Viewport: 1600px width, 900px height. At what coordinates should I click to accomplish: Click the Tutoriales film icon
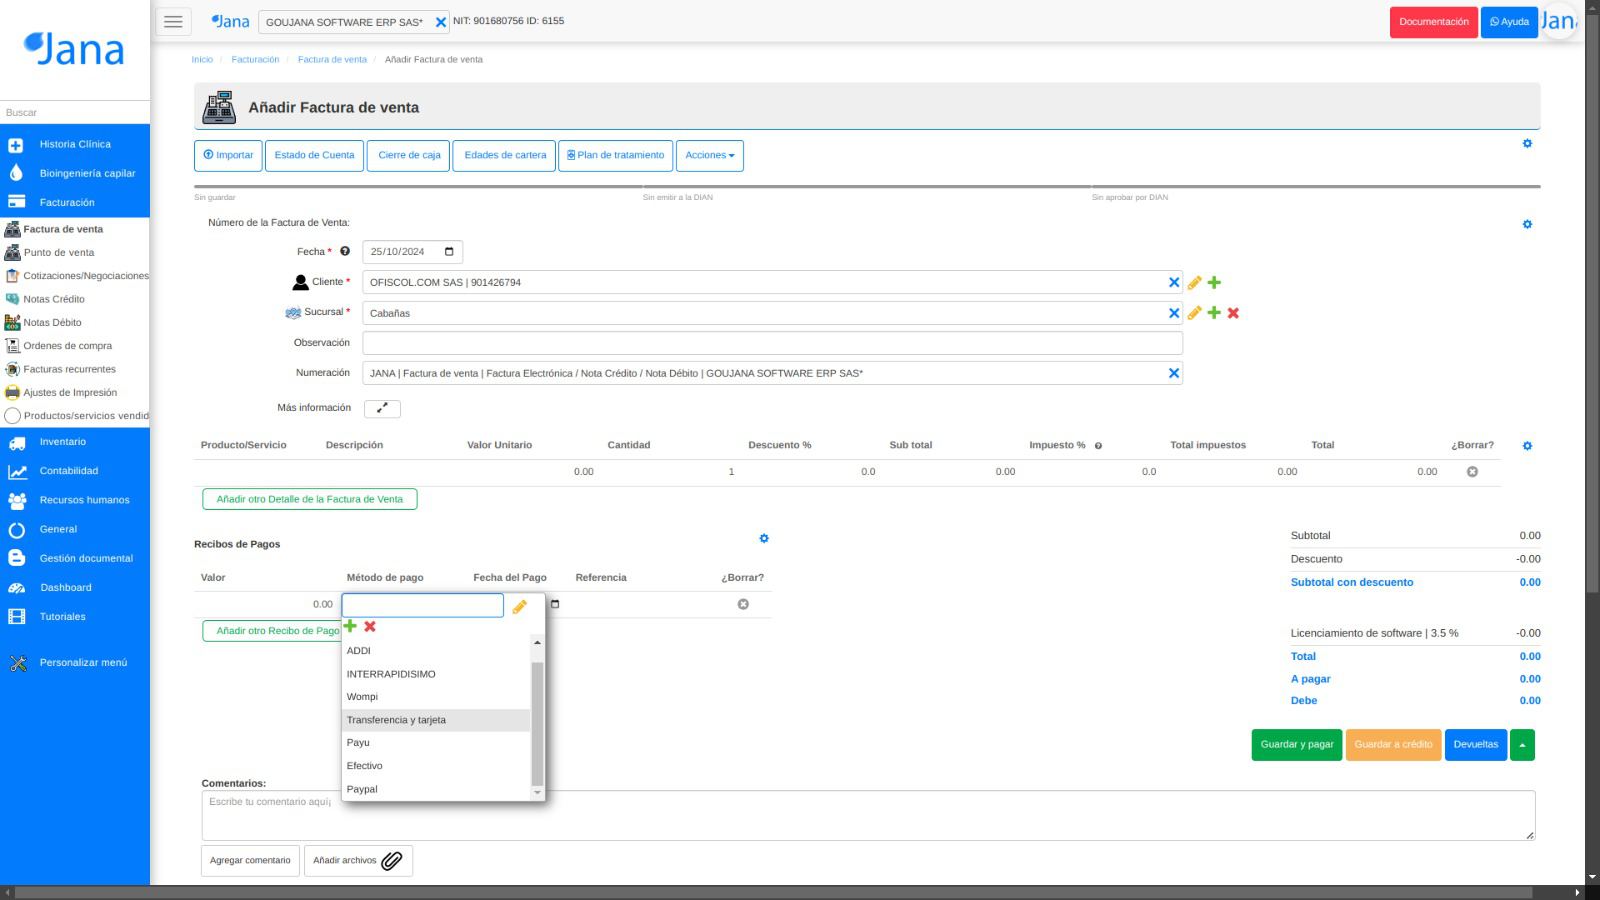pyautogui.click(x=17, y=617)
